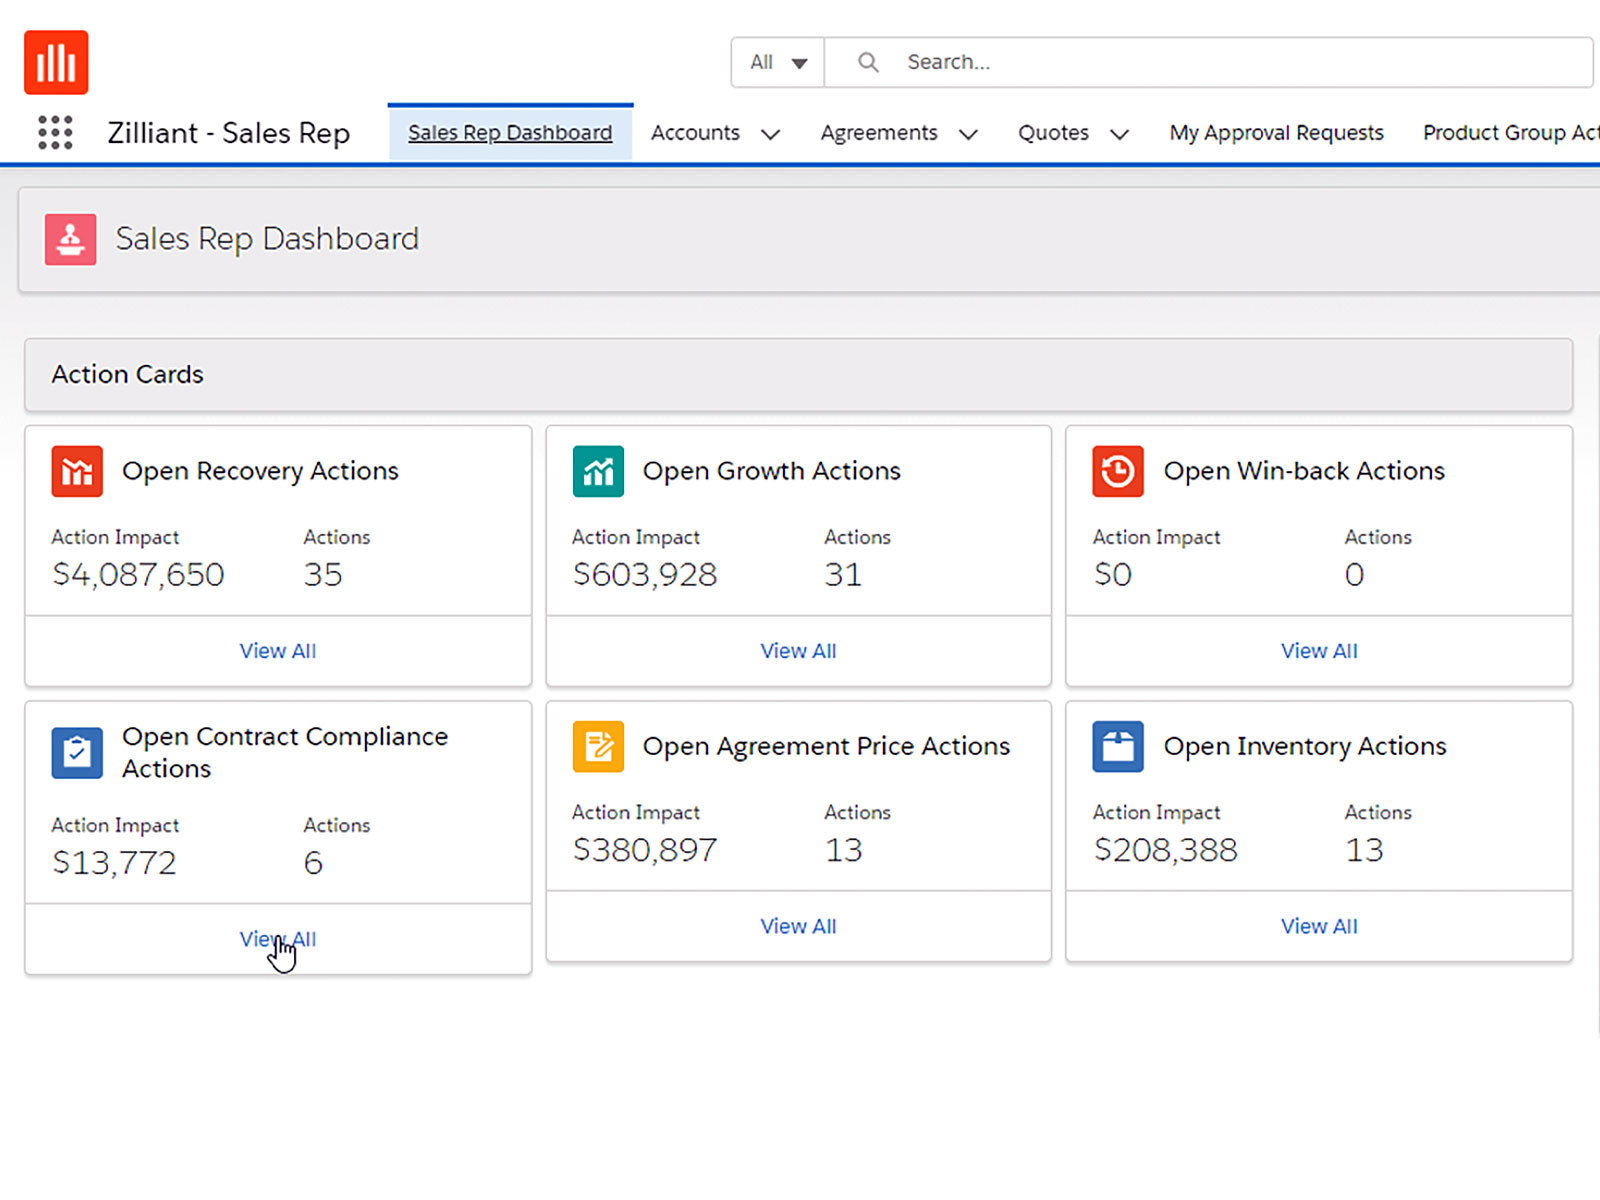The width and height of the screenshot is (1600, 1200).
Task: Expand the Quotes tab chevron
Action: click(1120, 134)
